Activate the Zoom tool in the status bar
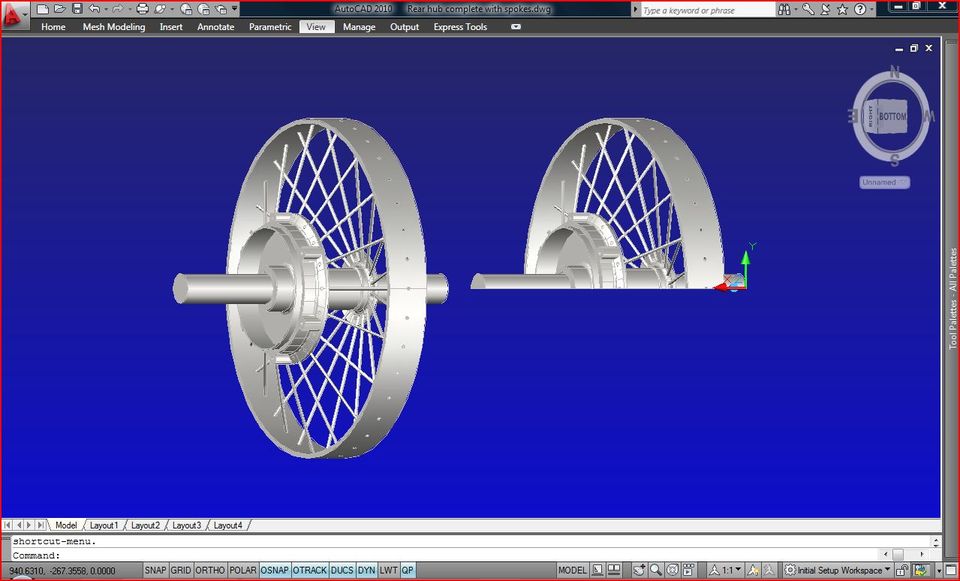 point(656,570)
